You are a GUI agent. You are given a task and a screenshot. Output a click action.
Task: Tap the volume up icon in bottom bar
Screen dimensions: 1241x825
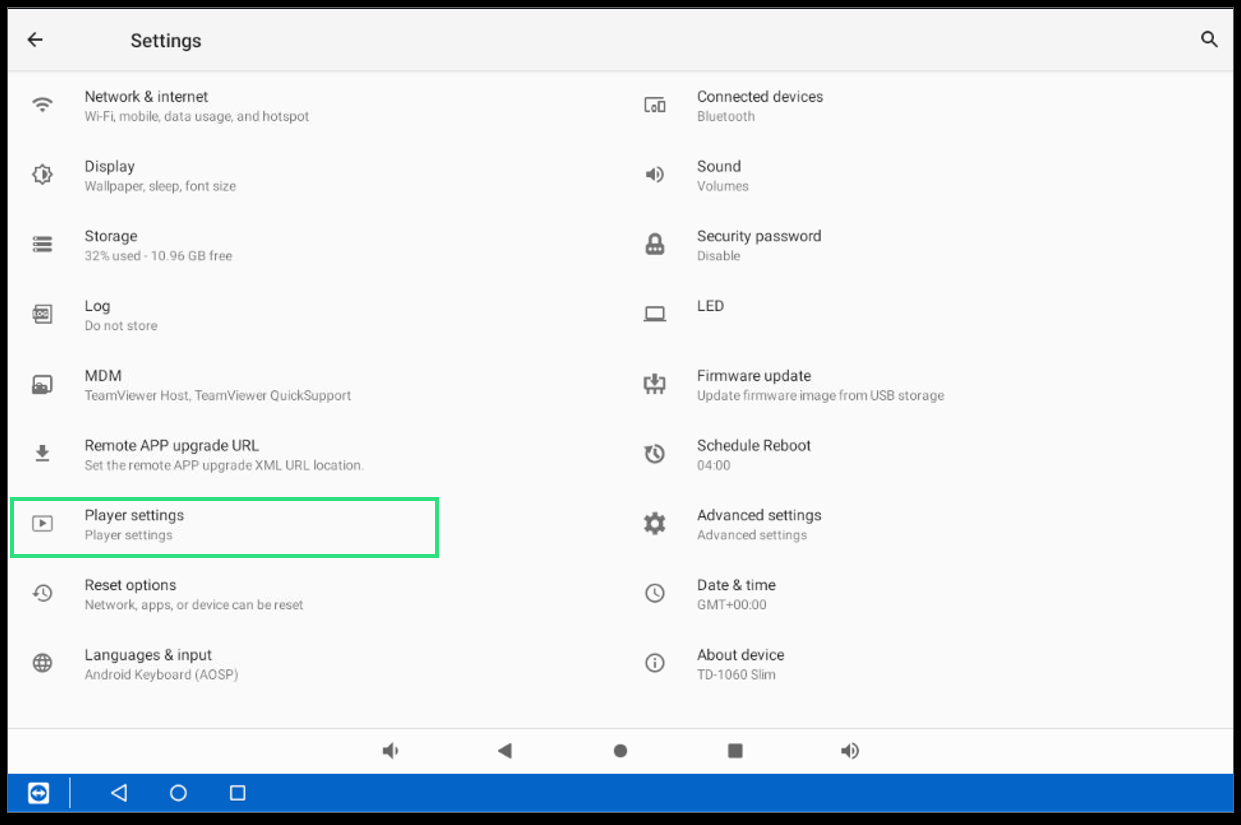pos(850,751)
